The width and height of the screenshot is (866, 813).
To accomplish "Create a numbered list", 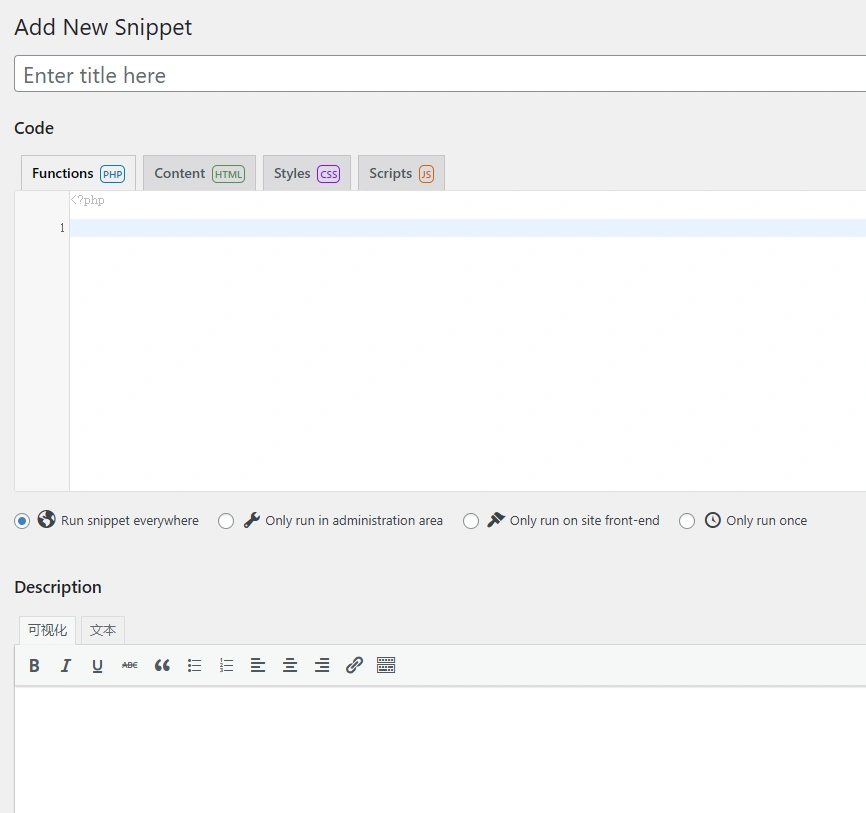I will click(226, 665).
